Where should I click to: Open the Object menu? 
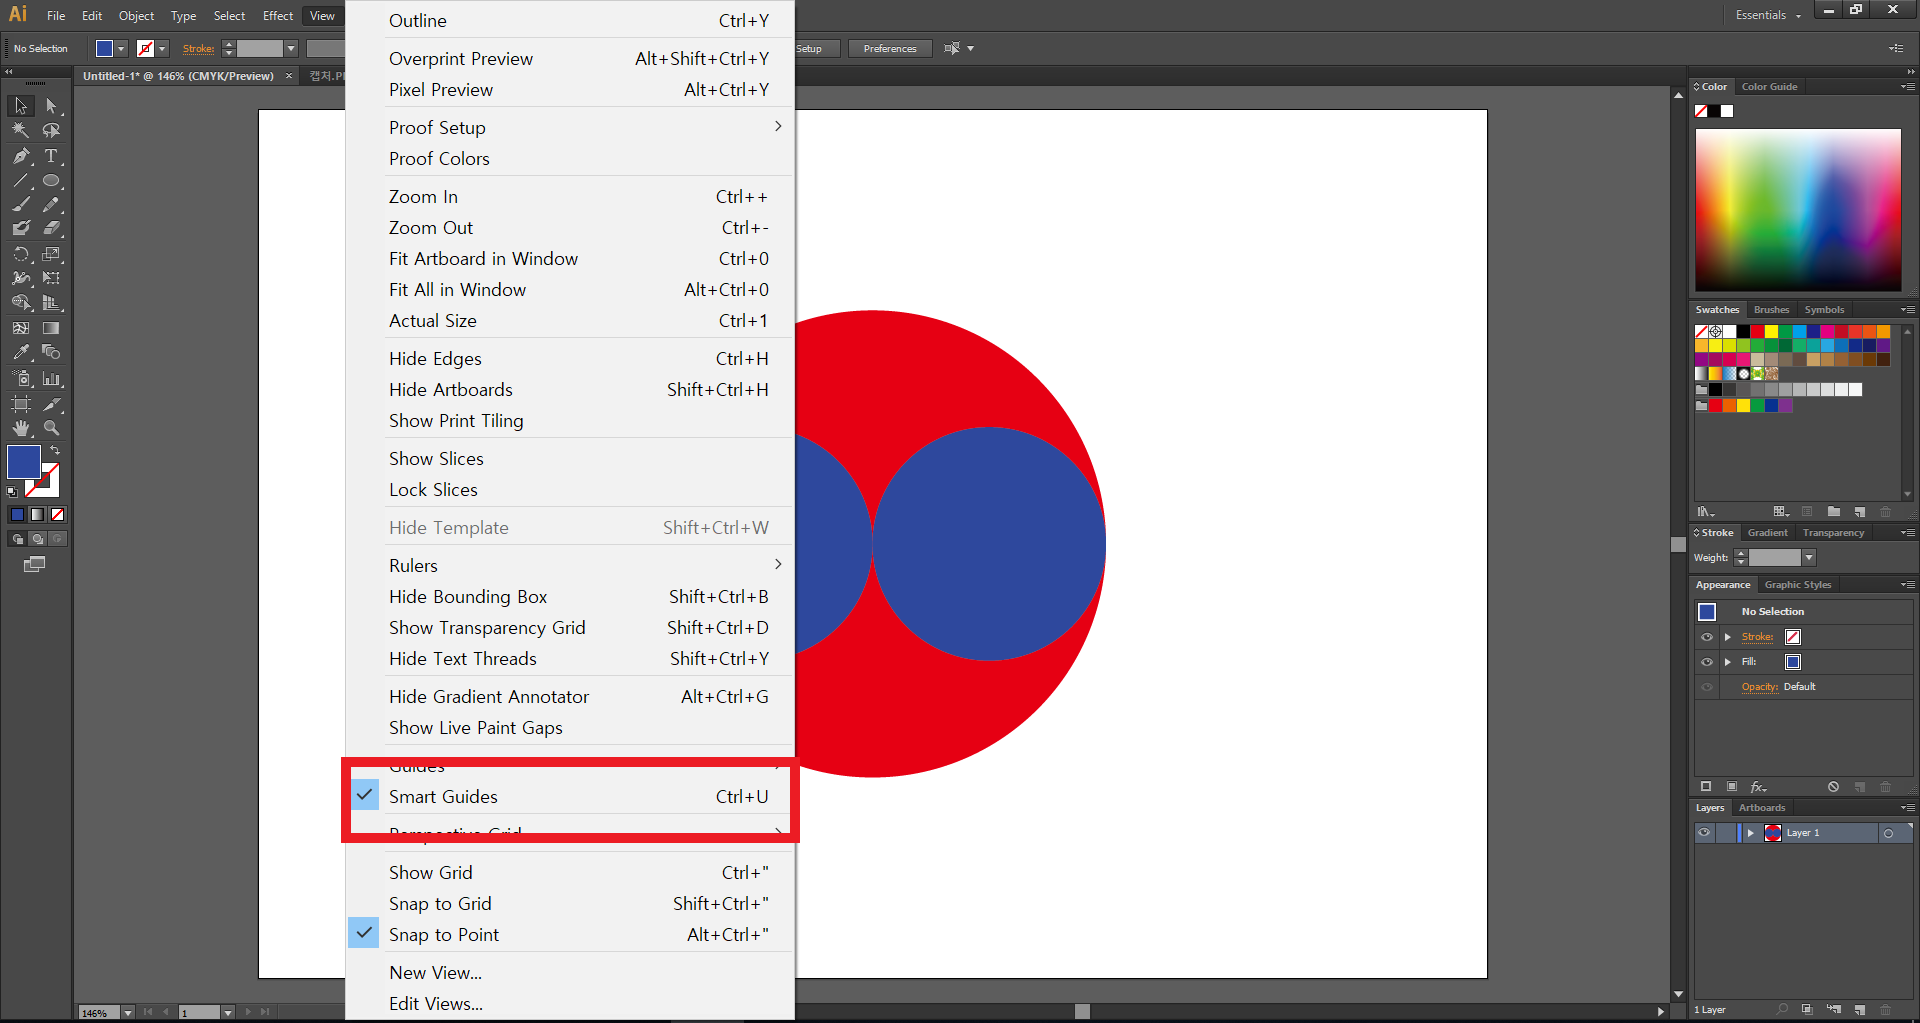[136, 16]
